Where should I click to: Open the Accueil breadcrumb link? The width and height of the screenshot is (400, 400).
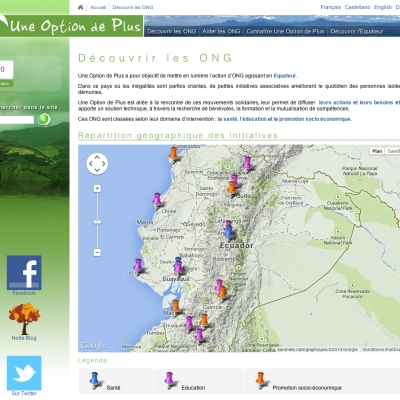tap(98, 7)
